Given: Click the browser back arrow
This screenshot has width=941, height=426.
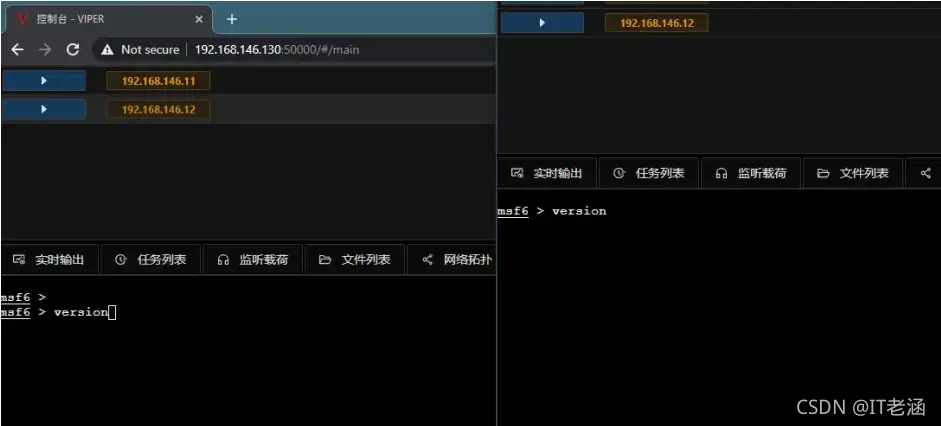Looking at the screenshot, I should click(17, 50).
